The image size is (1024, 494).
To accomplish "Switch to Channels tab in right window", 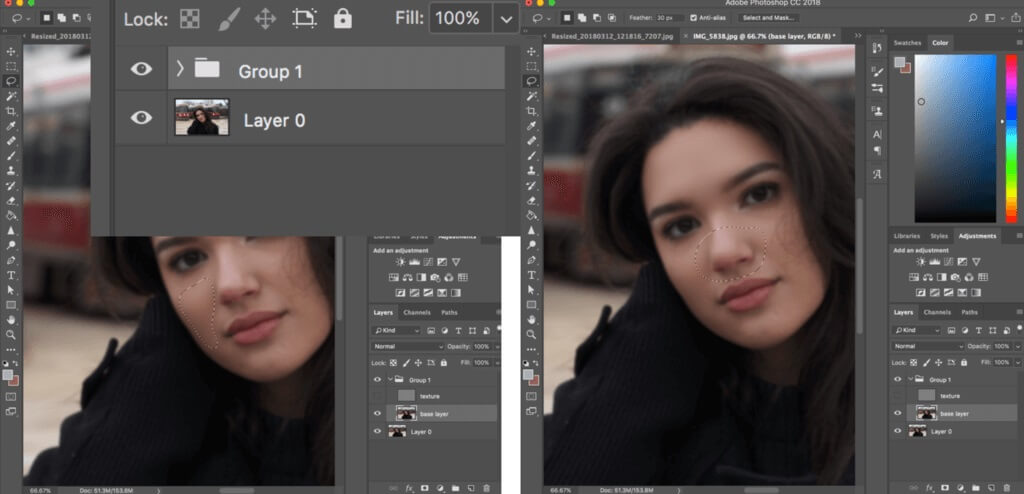I will 937,312.
